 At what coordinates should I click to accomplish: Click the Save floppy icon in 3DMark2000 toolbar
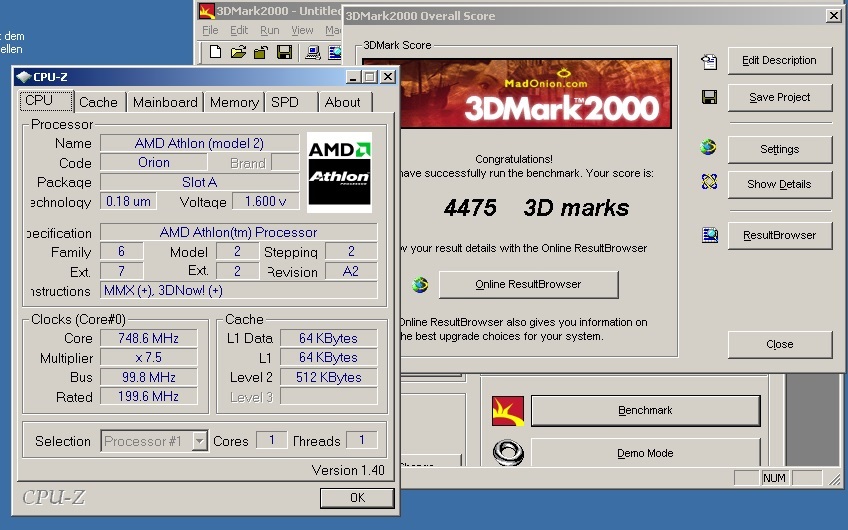(x=284, y=52)
